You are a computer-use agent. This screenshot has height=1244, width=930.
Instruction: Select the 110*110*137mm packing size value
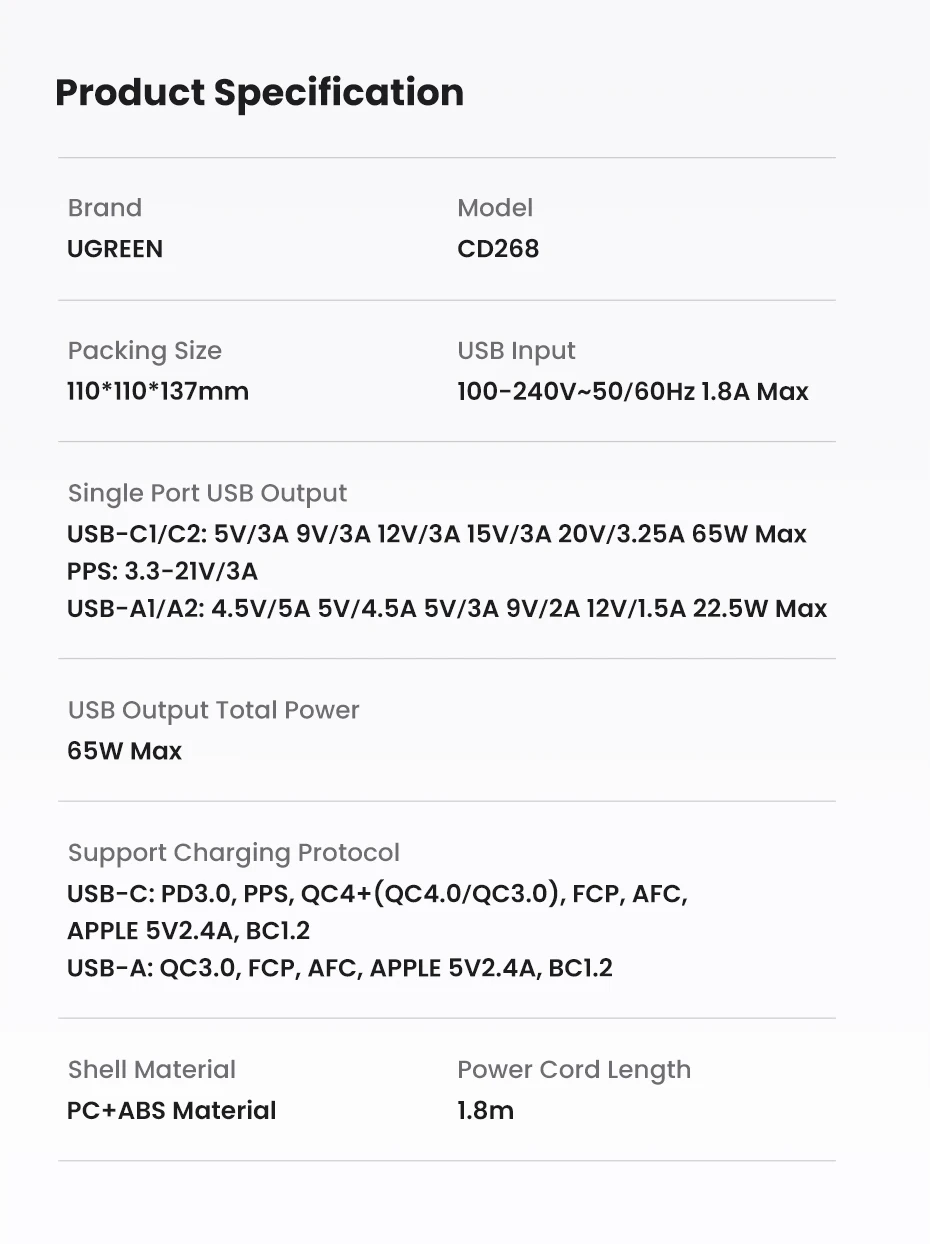pyautogui.click(x=158, y=391)
